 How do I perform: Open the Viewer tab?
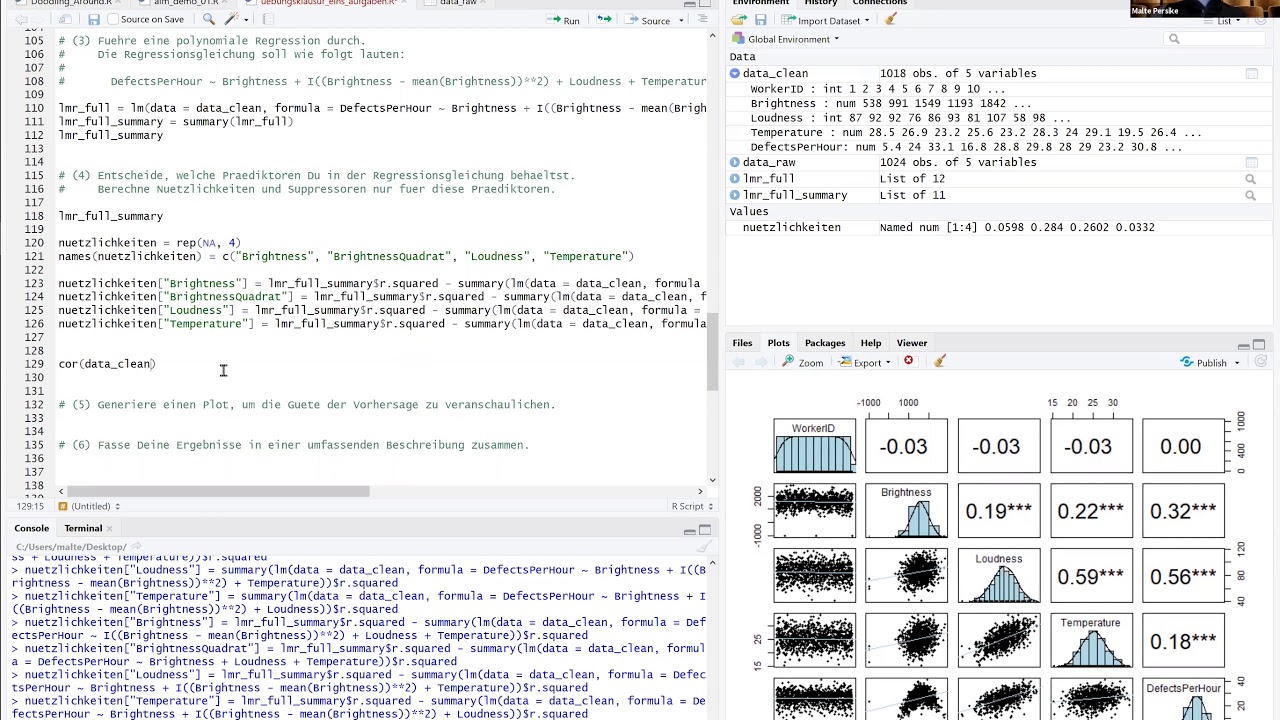(x=912, y=343)
